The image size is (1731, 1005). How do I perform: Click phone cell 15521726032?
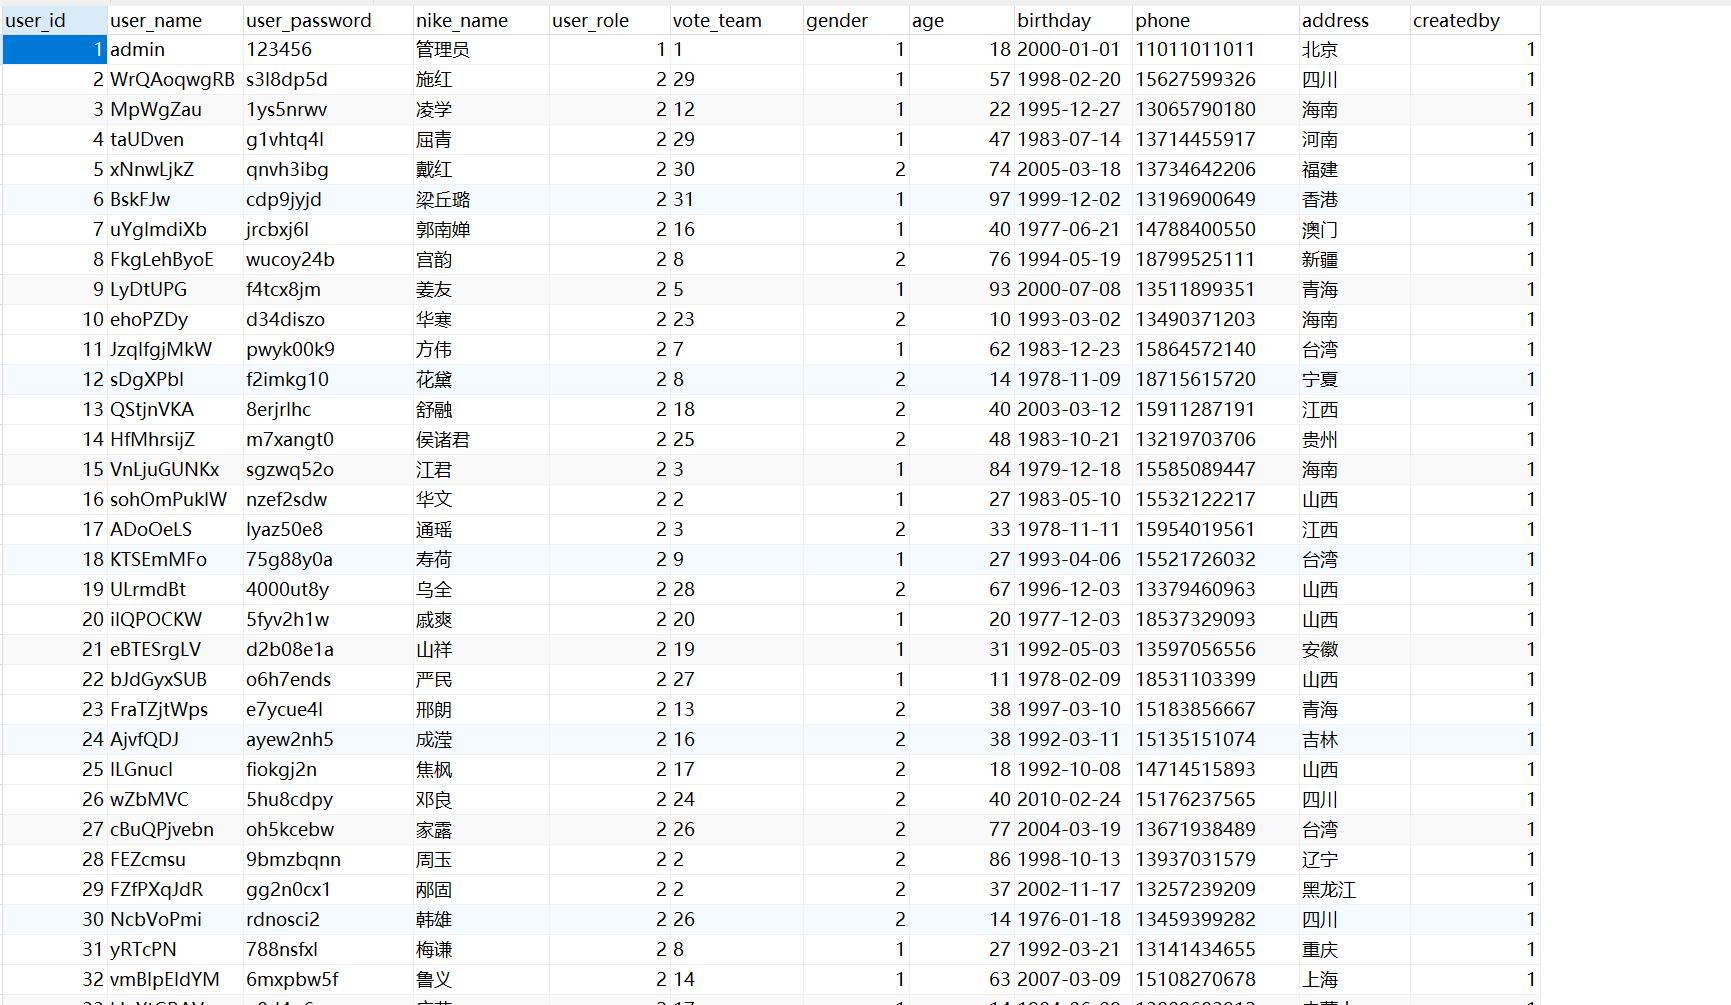(x=1215, y=559)
